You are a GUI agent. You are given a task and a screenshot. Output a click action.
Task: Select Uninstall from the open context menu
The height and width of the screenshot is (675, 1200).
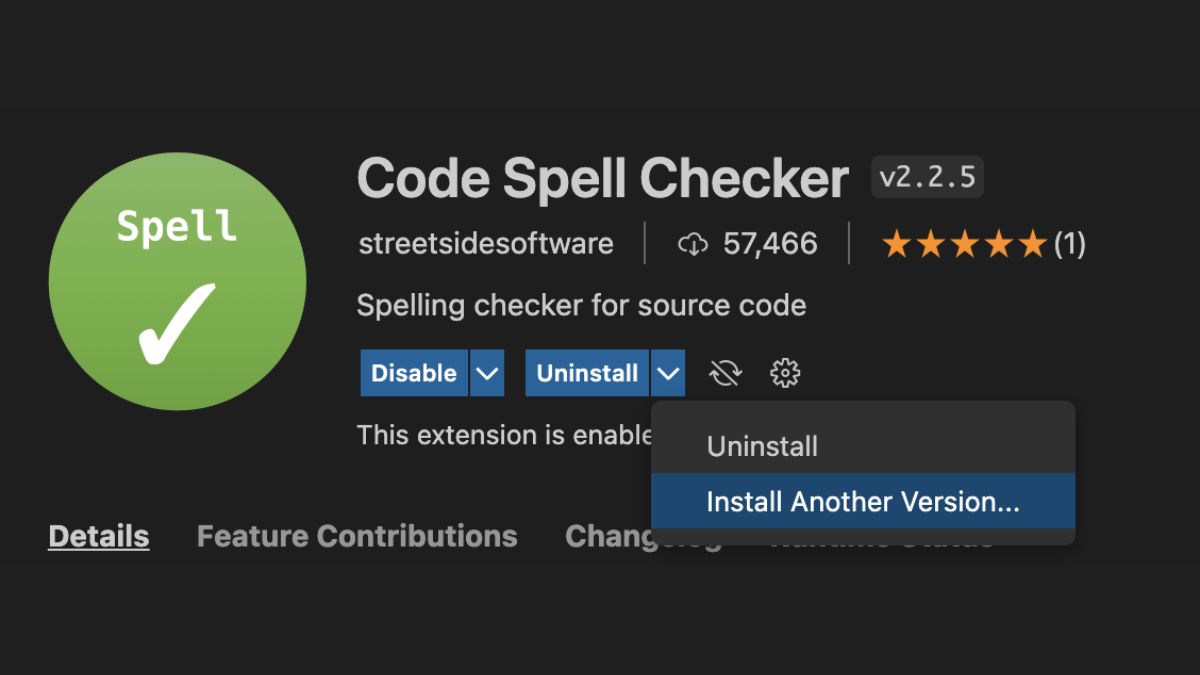(x=761, y=446)
